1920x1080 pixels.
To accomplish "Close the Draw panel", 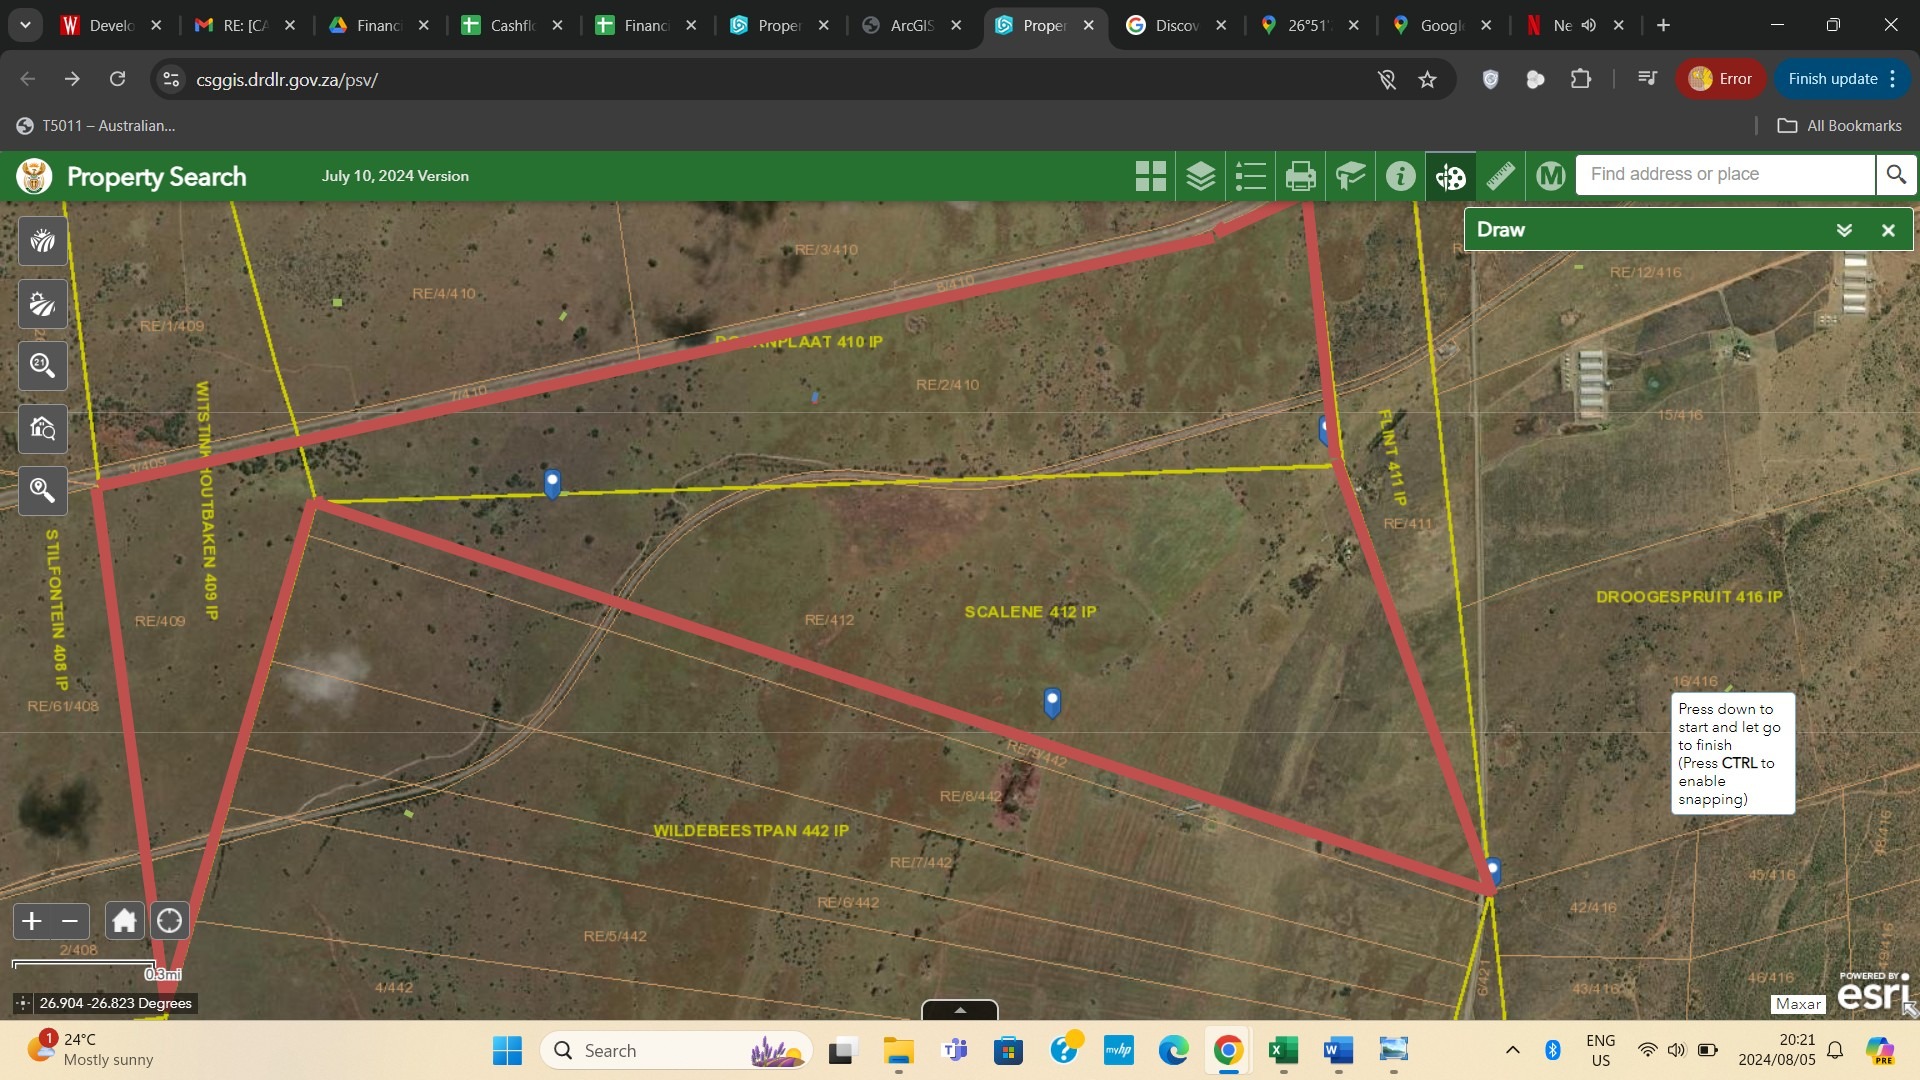I will 1888,230.
